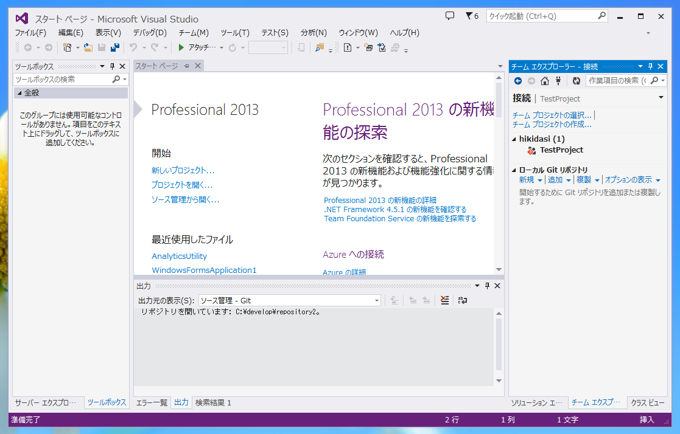Go to Team Explorer Home

coord(545,81)
